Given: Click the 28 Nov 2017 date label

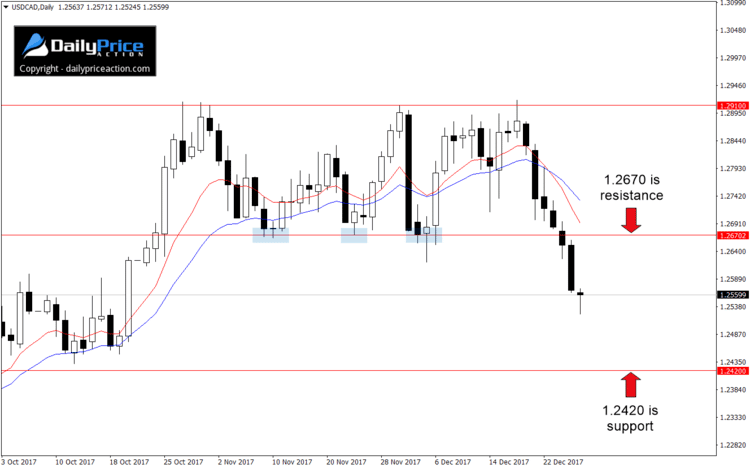Looking at the screenshot, I should (400, 462).
